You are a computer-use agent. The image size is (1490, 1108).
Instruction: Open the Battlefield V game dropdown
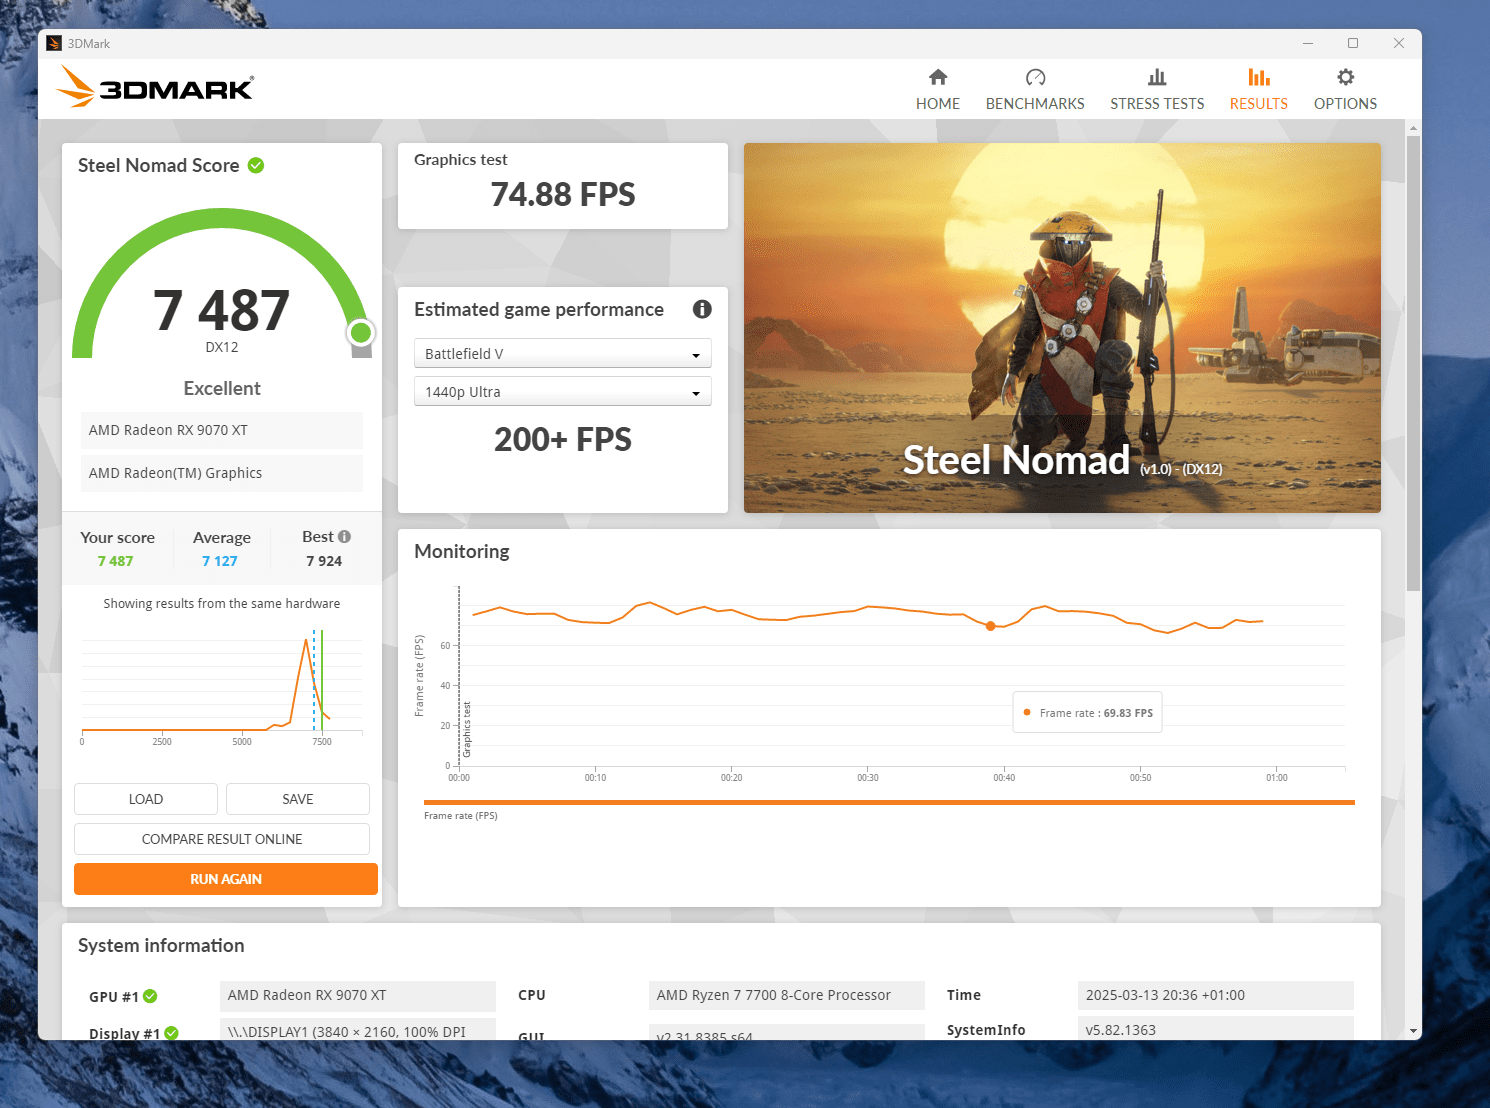coord(562,353)
